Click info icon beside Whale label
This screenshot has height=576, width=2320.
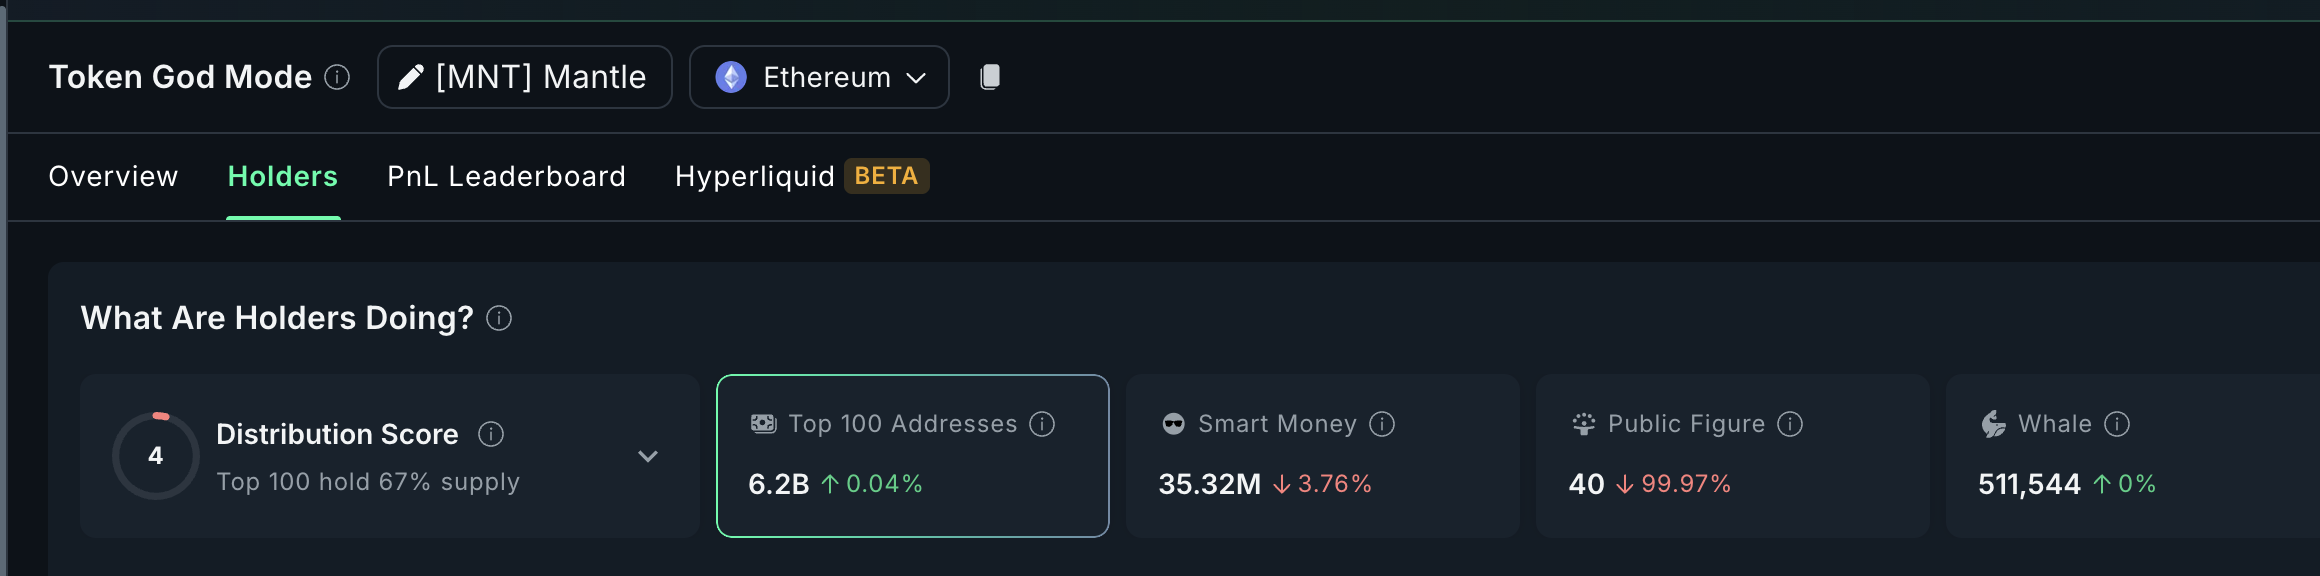pos(2117,424)
